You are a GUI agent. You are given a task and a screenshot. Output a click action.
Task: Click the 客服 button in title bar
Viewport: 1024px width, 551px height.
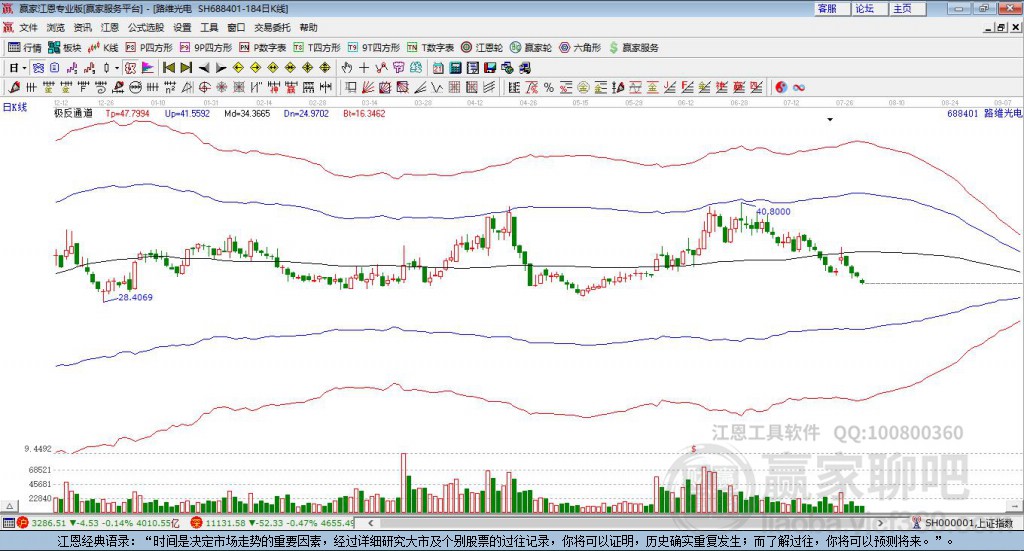832,8
